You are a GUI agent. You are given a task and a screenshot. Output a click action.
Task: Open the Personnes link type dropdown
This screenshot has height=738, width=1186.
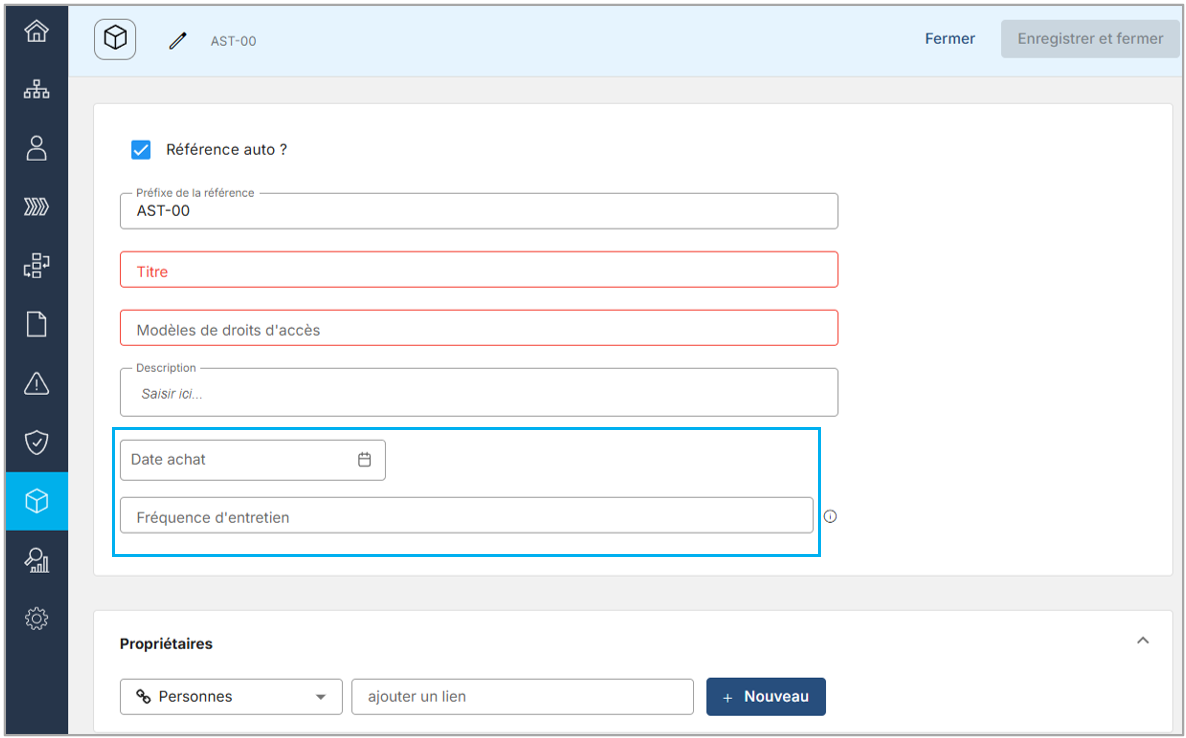pos(231,697)
